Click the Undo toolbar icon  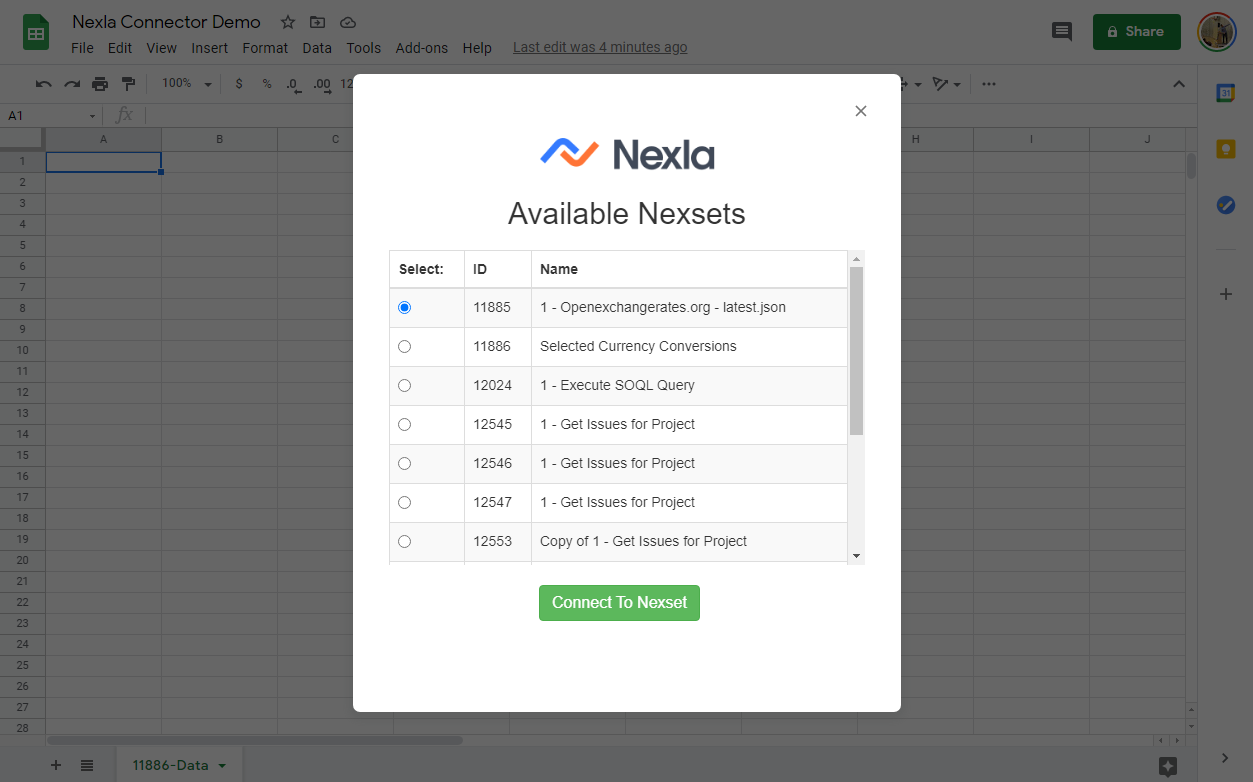(x=44, y=84)
